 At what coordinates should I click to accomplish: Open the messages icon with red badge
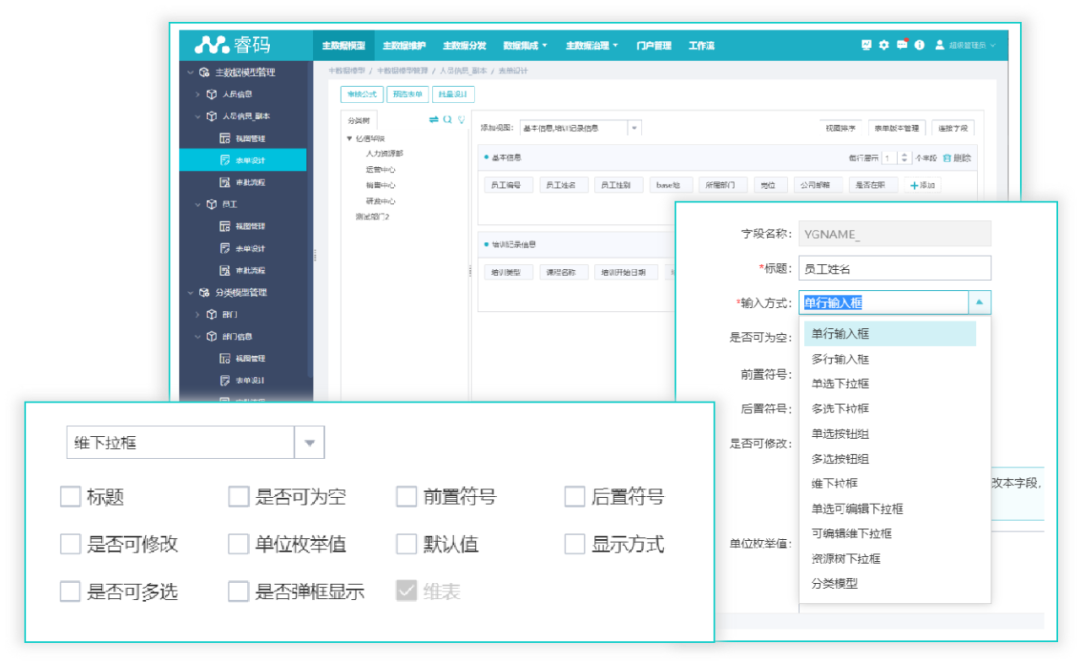[902, 45]
